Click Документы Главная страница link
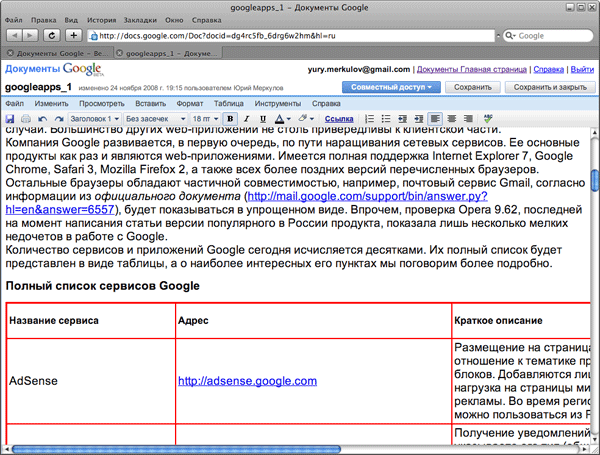The width and height of the screenshot is (600, 455). (x=471, y=69)
